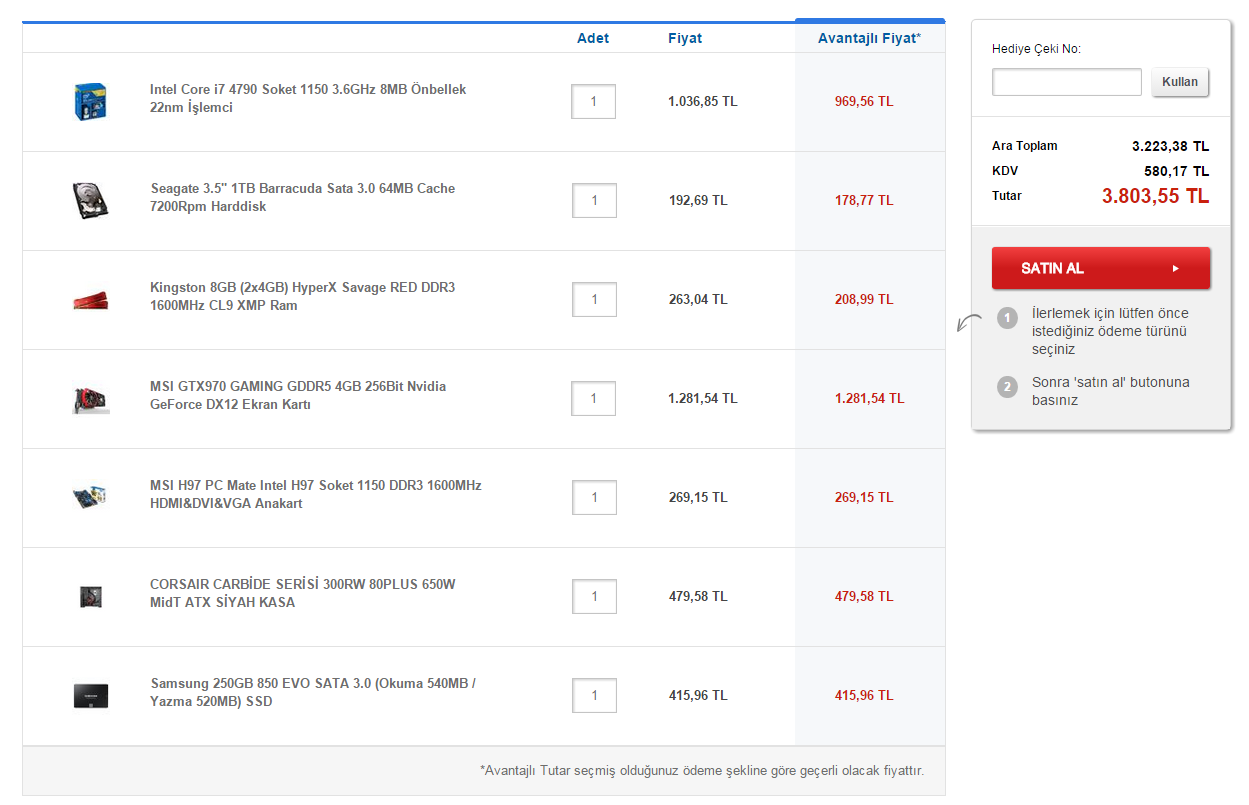1249x805 pixels.
Task: Open the MSI H97 PC Mate link
Action: (x=316, y=494)
